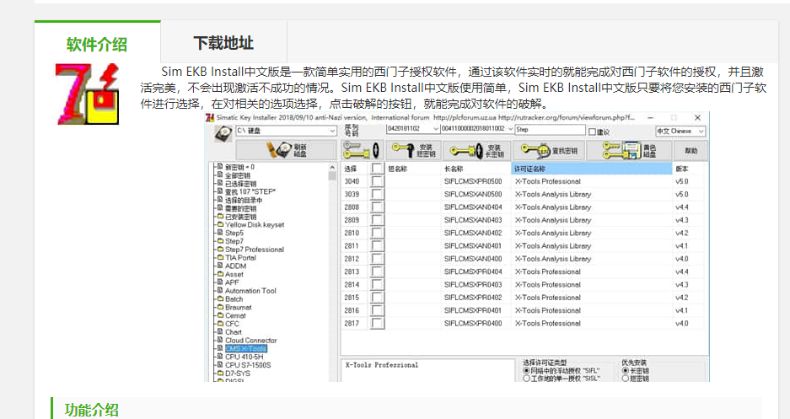The height and width of the screenshot is (419, 790).
Task: Check the box for row 3040
Action: [x=377, y=181]
